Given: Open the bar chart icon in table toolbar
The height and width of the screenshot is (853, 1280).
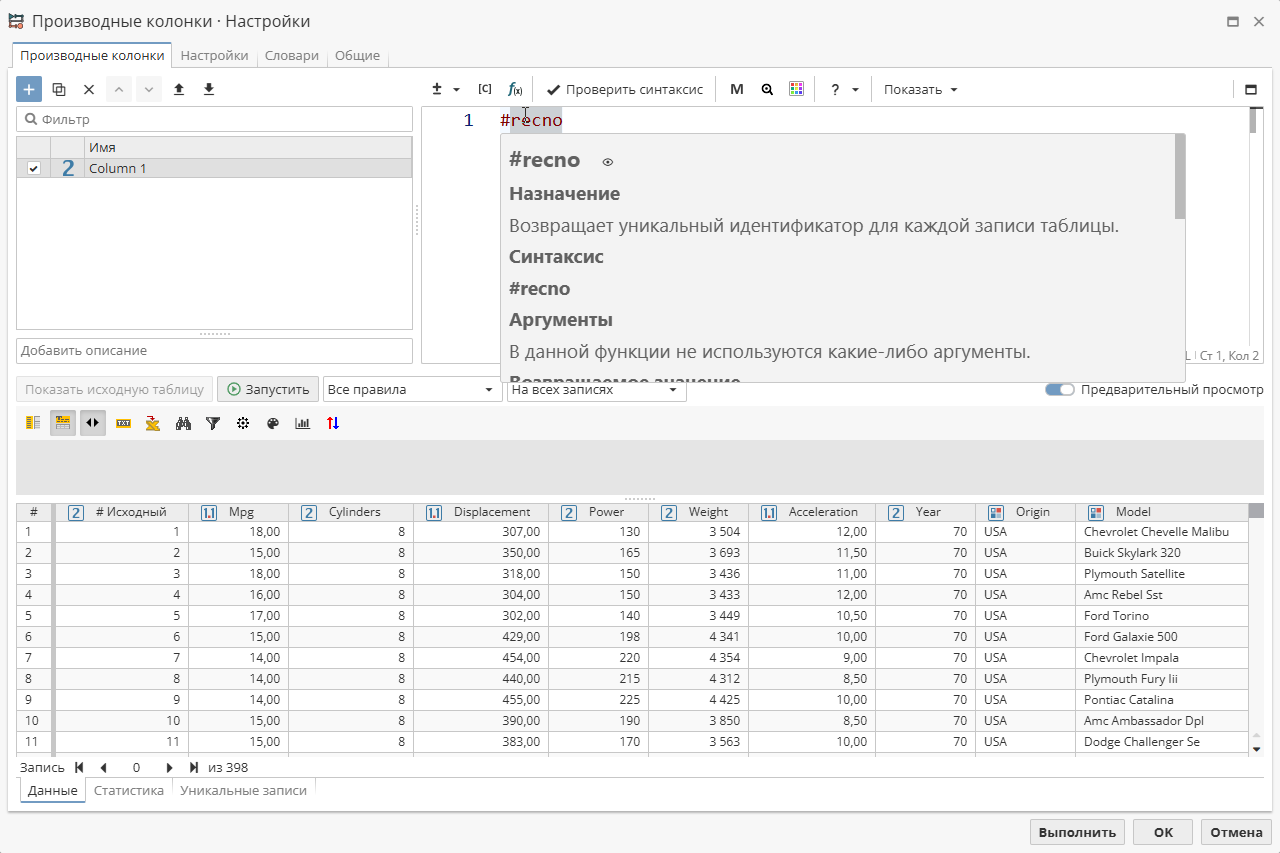Looking at the screenshot, I should (x=303, y=423).
